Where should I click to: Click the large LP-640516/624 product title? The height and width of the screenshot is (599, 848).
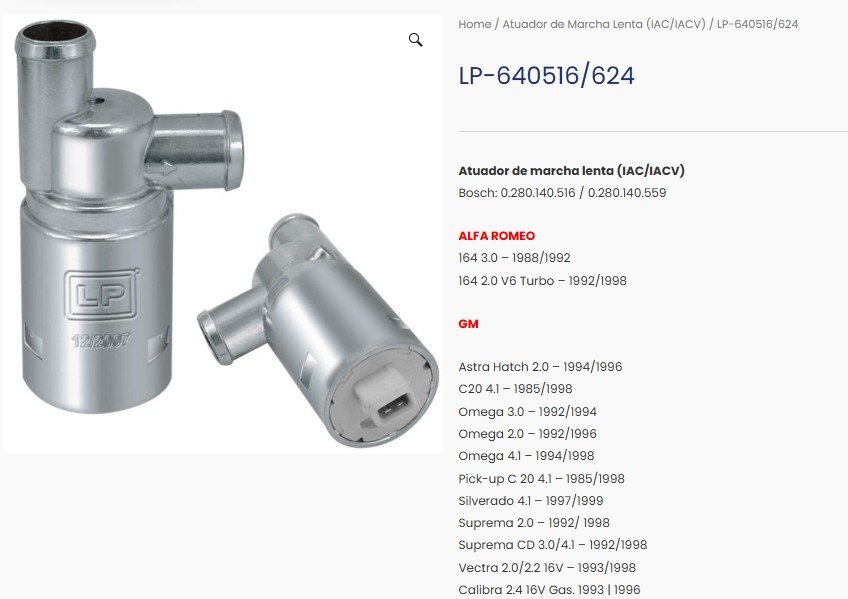[546, 75]
